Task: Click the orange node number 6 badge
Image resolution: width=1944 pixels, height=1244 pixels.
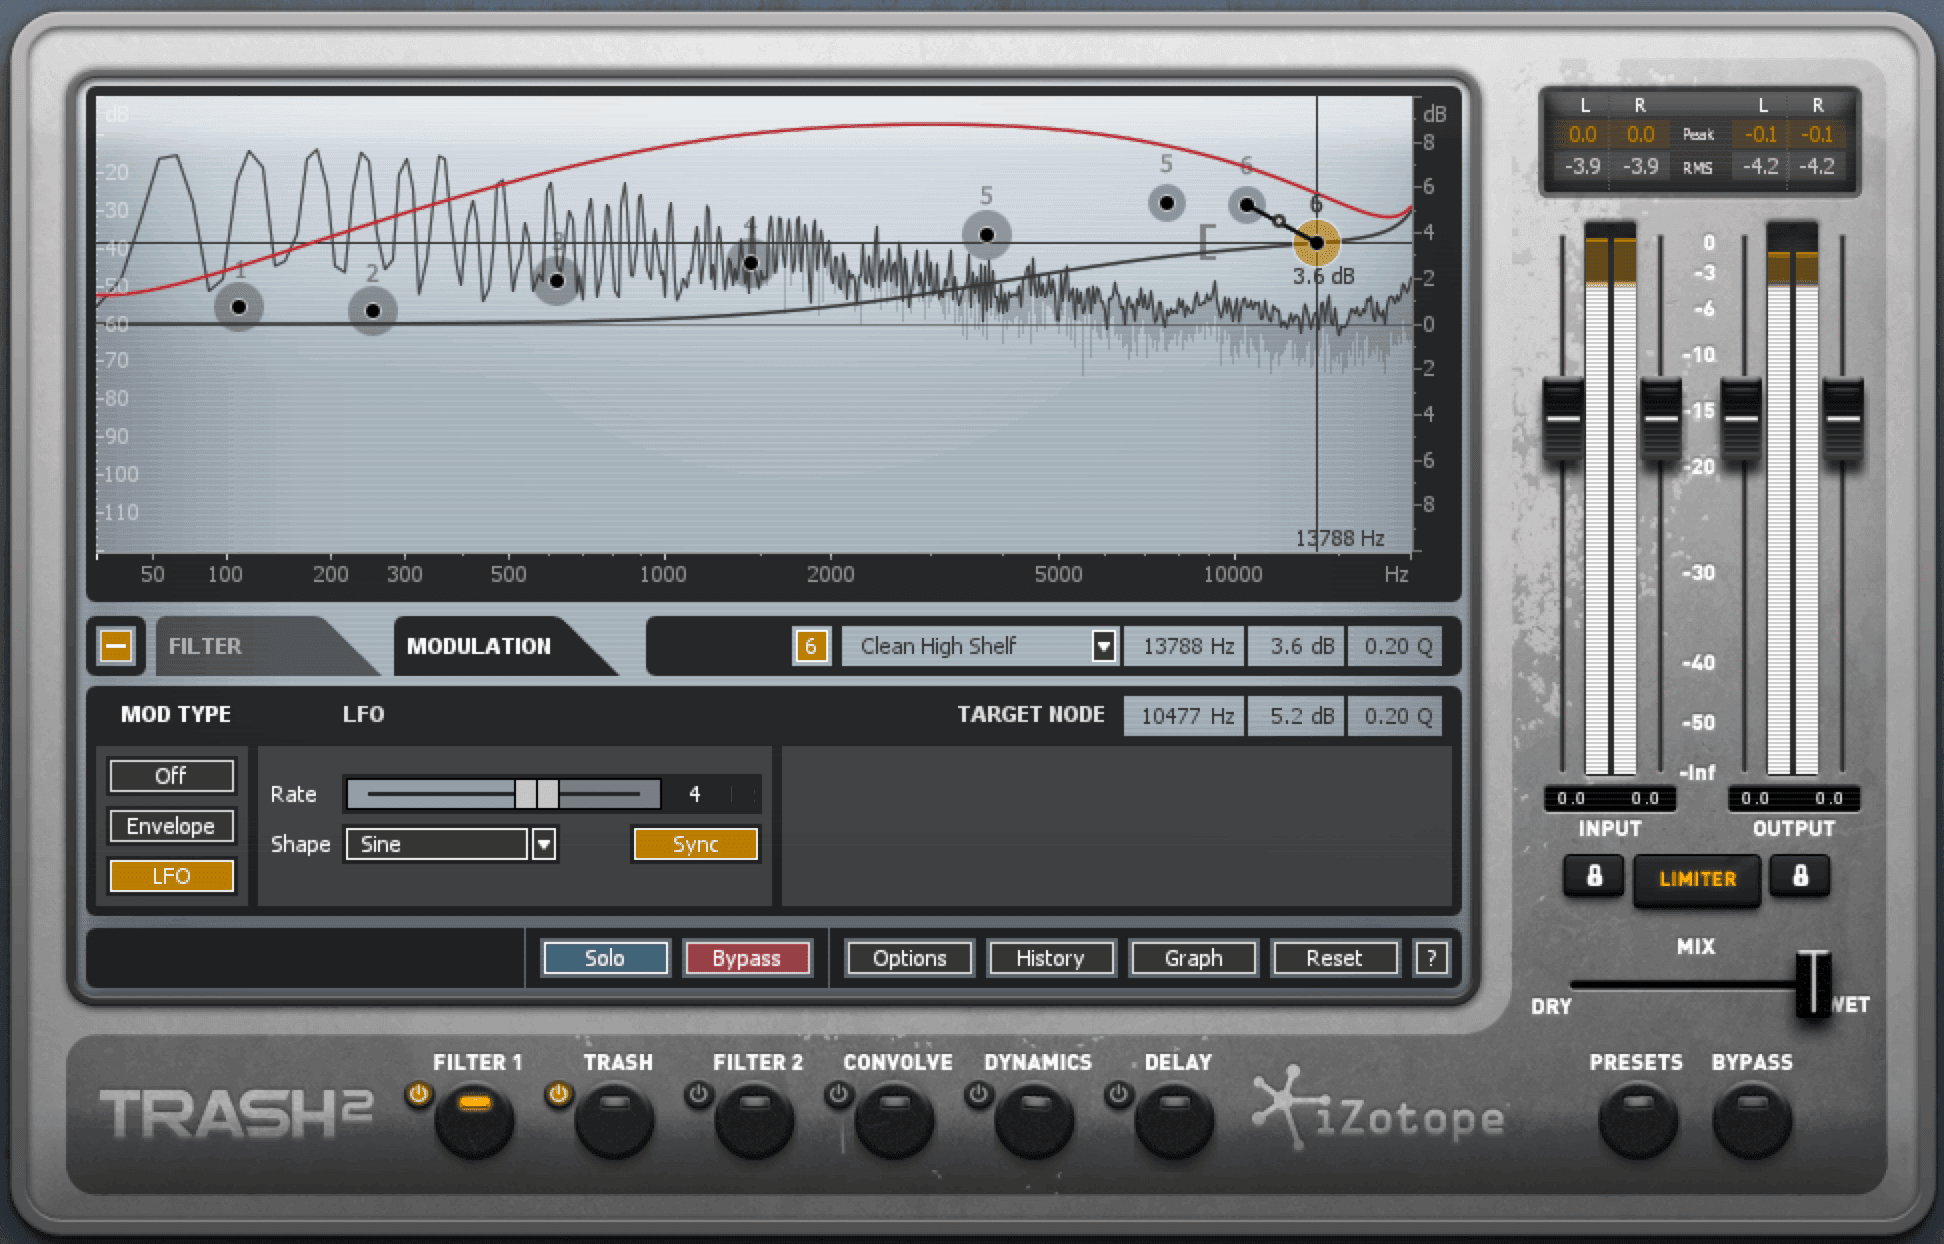Action: click(x=811, y=646)
